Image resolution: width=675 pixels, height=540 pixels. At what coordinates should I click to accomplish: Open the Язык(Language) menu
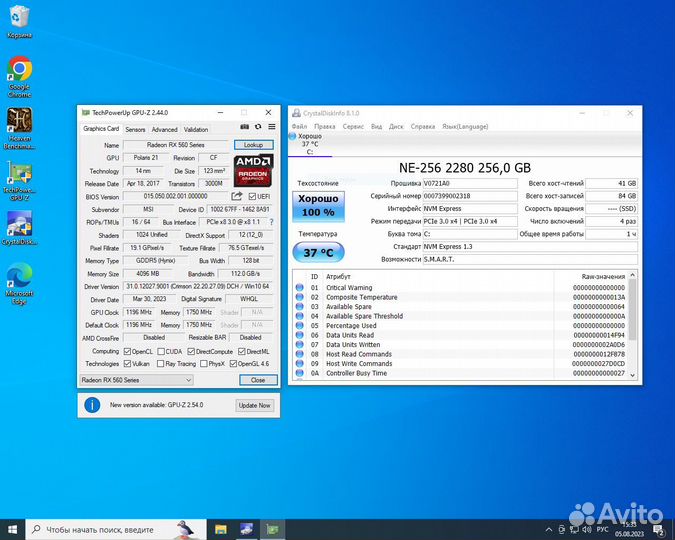(465, 126)
